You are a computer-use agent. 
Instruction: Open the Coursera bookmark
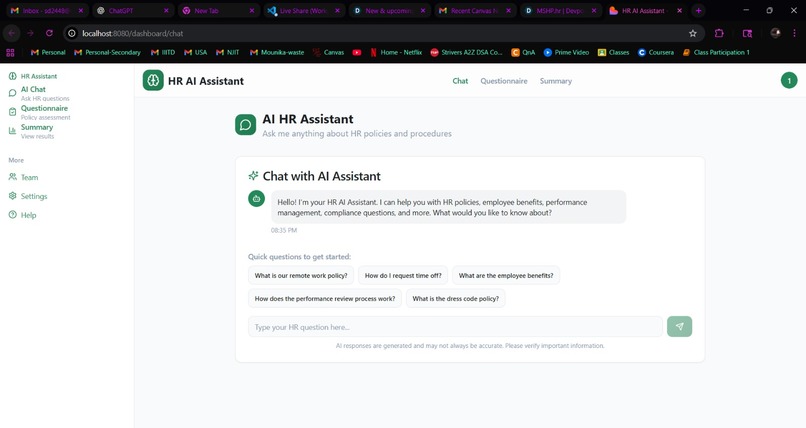(656, 52)
